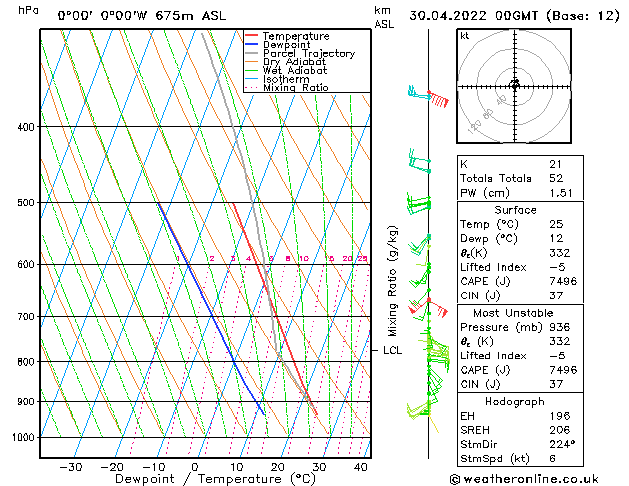Select the Wet Adiabat legend entry
The height and width of the screenshot is (486, 629).
[295, 71]
